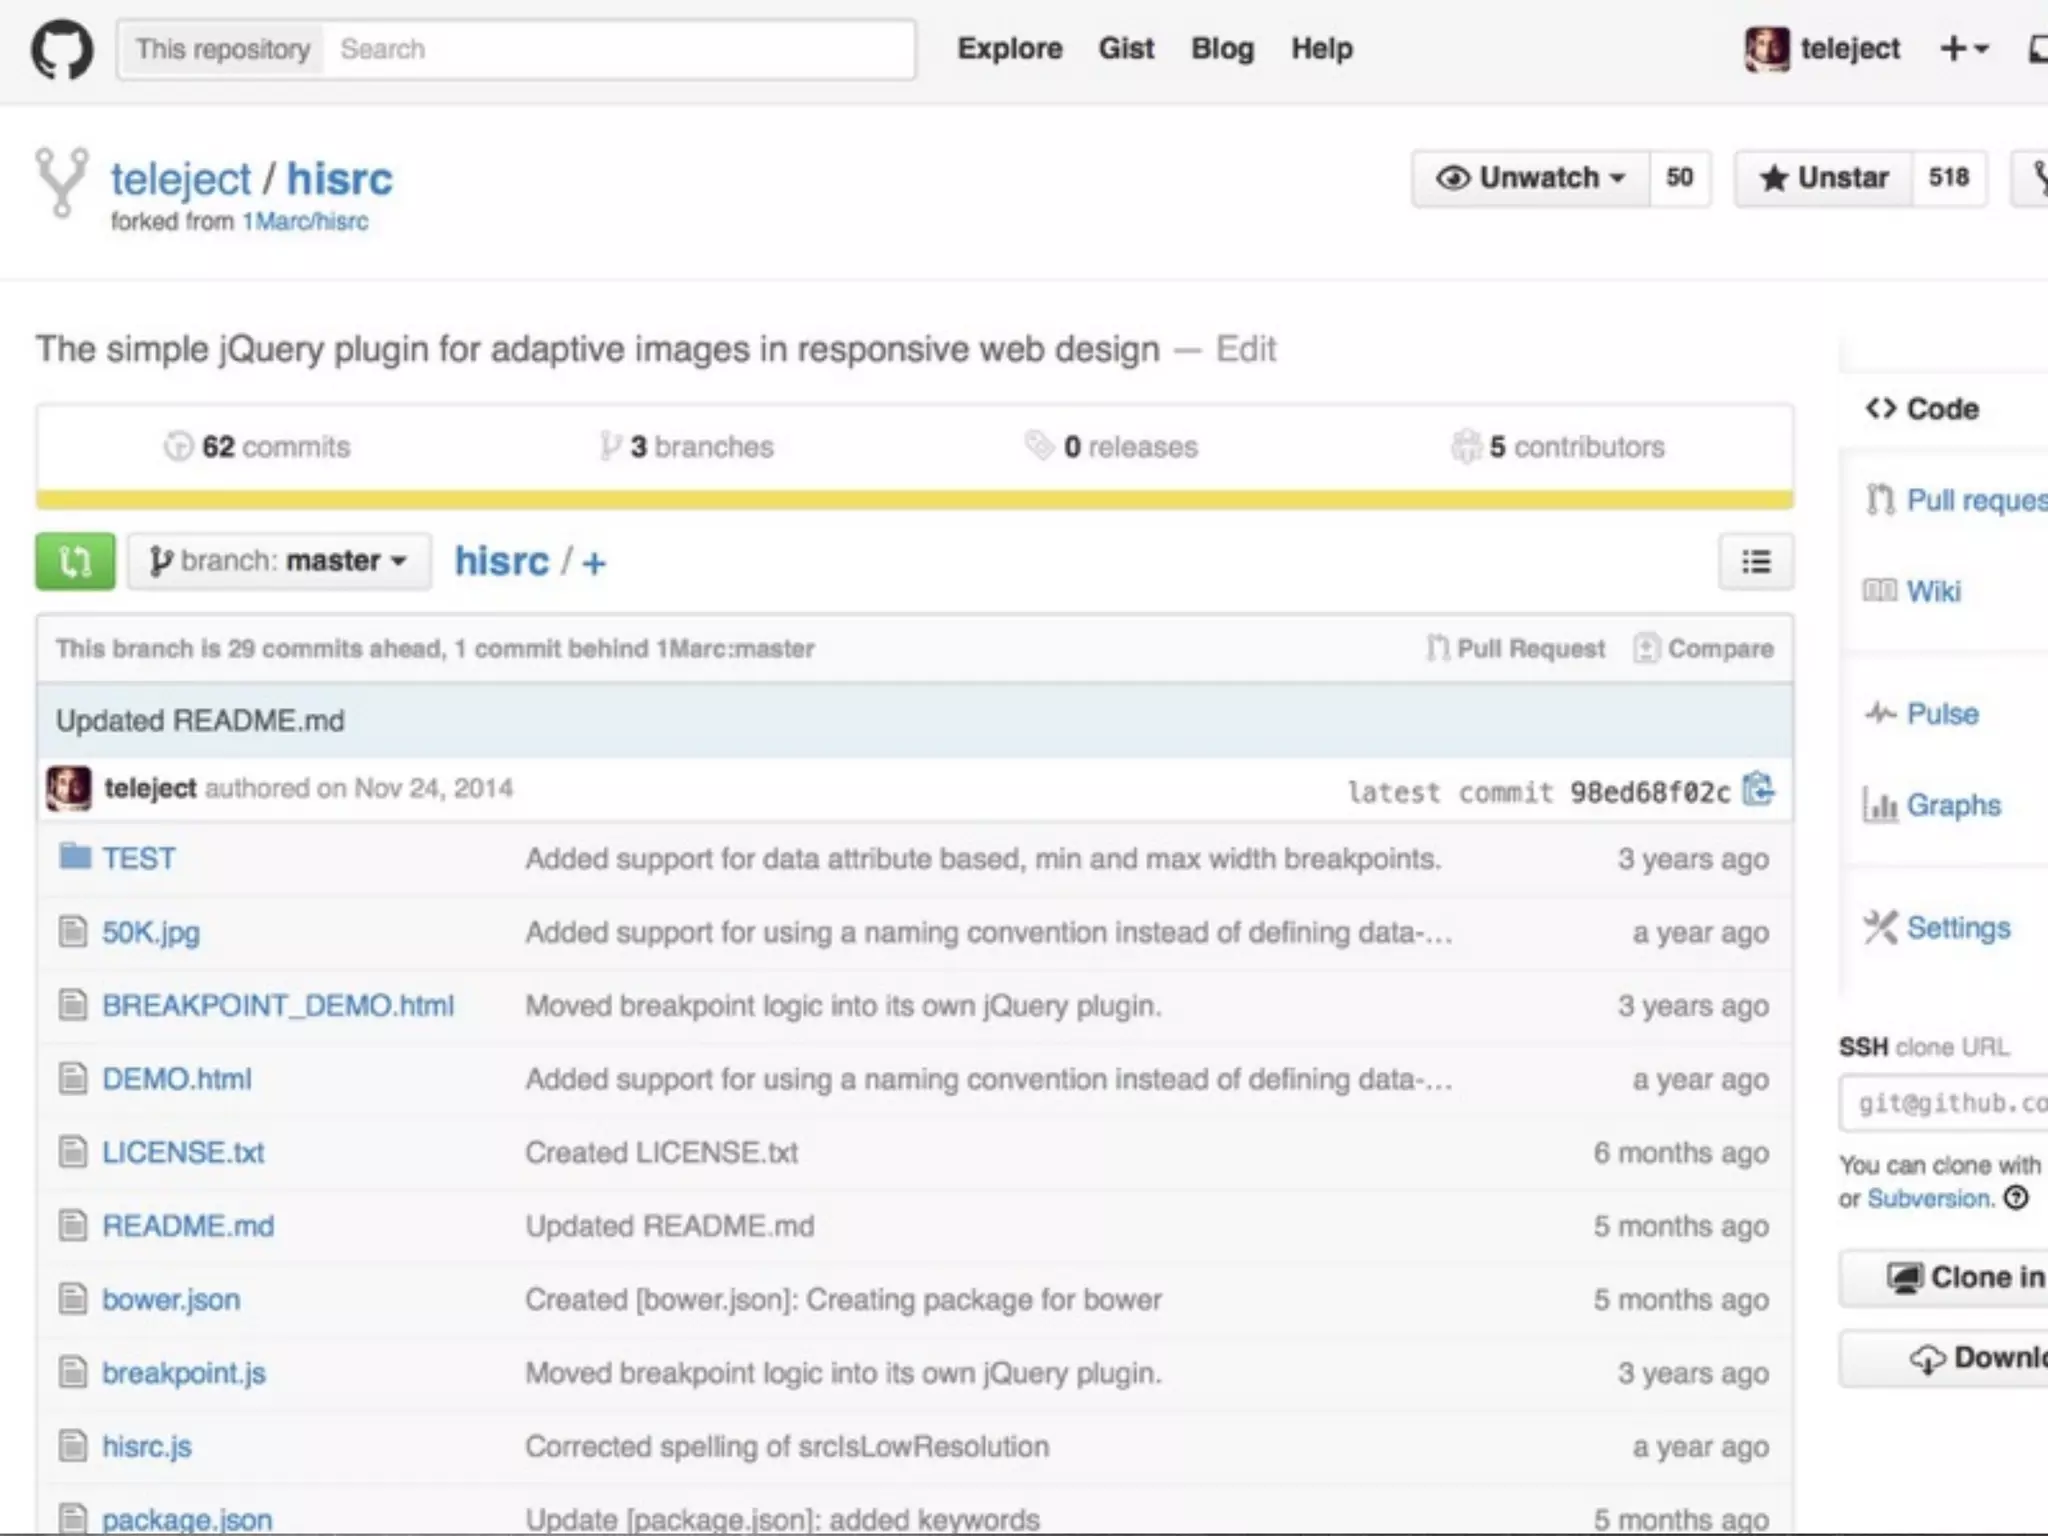Click the teleject avatar in the commit row
The width and height of the screenshot is (2048, 1536).
pyautogui.click(x=69, y=789)
